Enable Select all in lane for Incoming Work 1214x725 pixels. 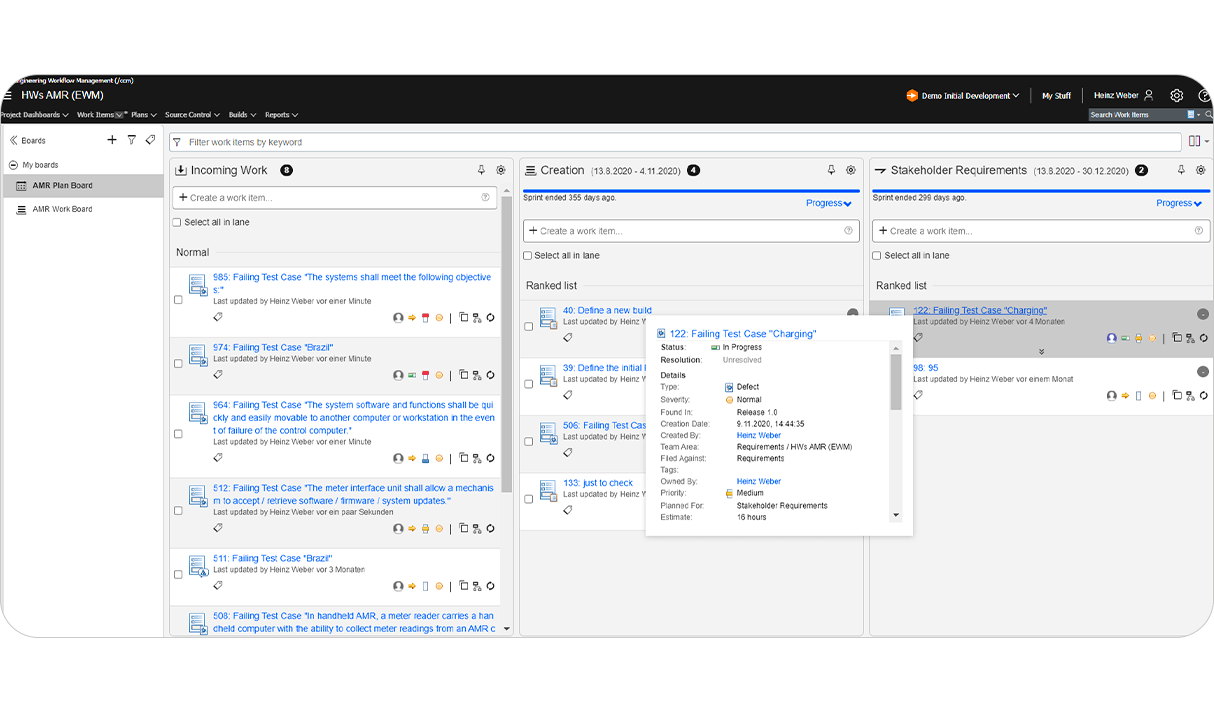pyautogui.click(x=176, y=221)
